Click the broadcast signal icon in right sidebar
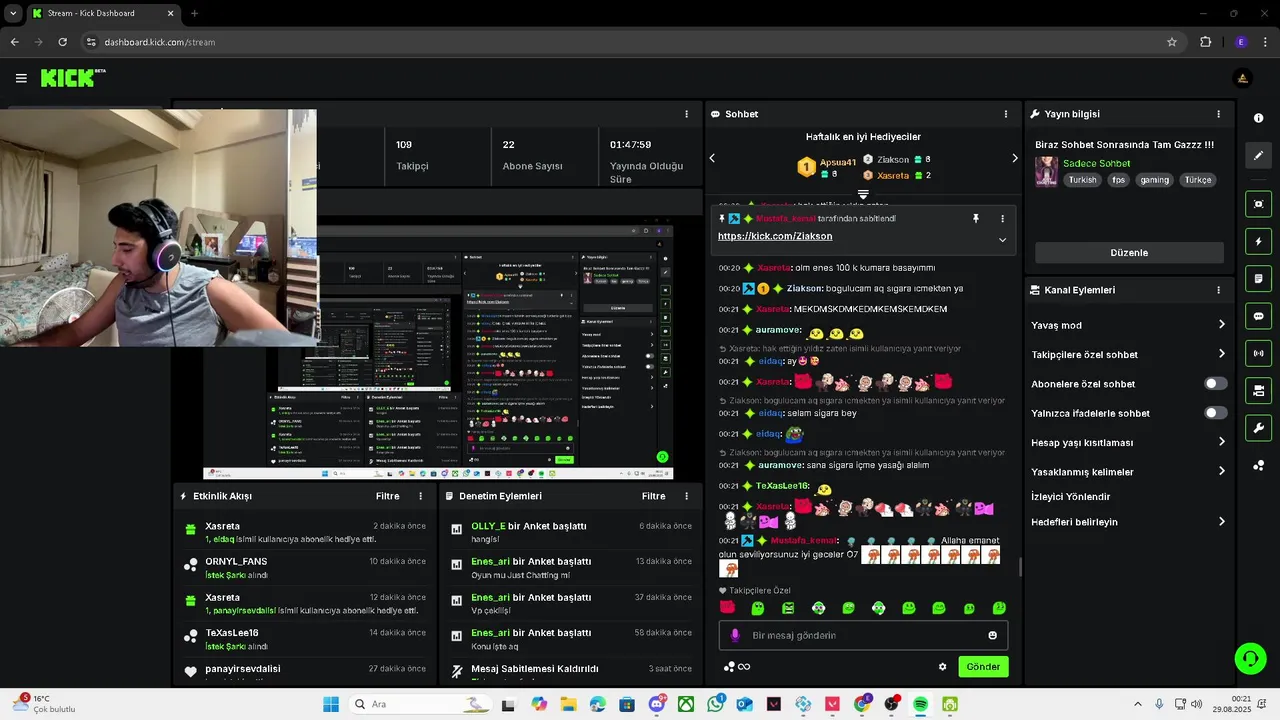This screenshot has height=720, width=1280. click(1258, 353)
